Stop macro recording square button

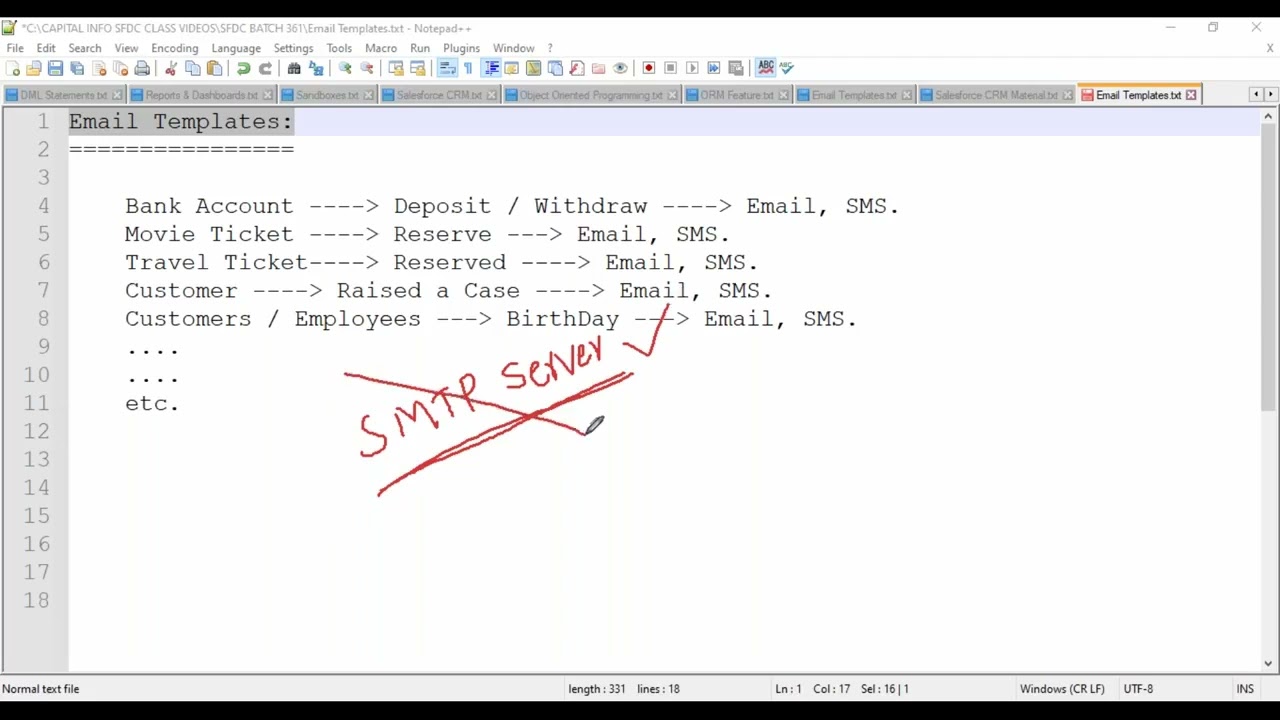click(x=671, y=68)
